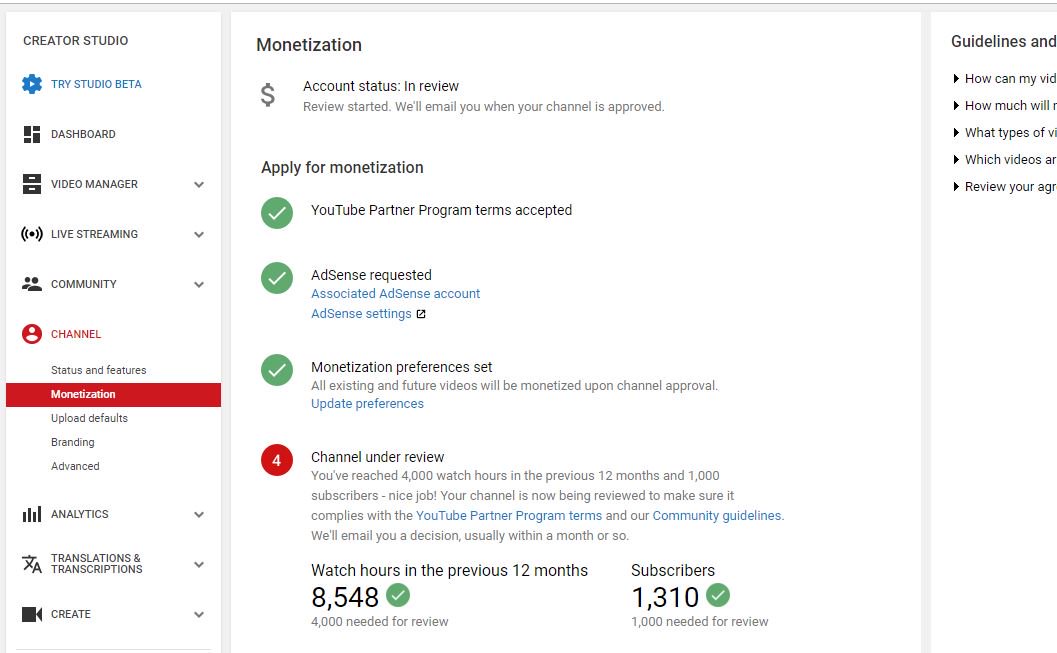Image resolution: width=1057 pixels, height=653 pixels.
Task: Expand the 'Review your agr' question triangle
Action: point(956,187)
